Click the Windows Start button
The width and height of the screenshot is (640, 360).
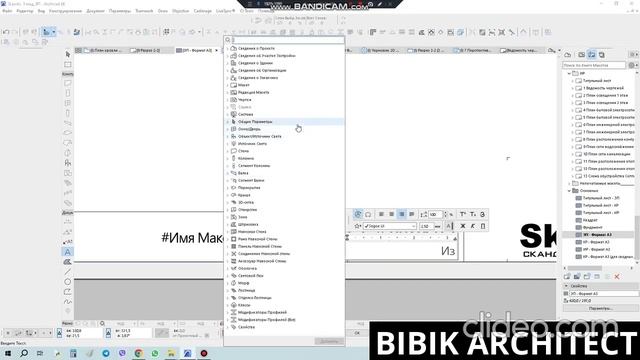[x=8, y=353]
